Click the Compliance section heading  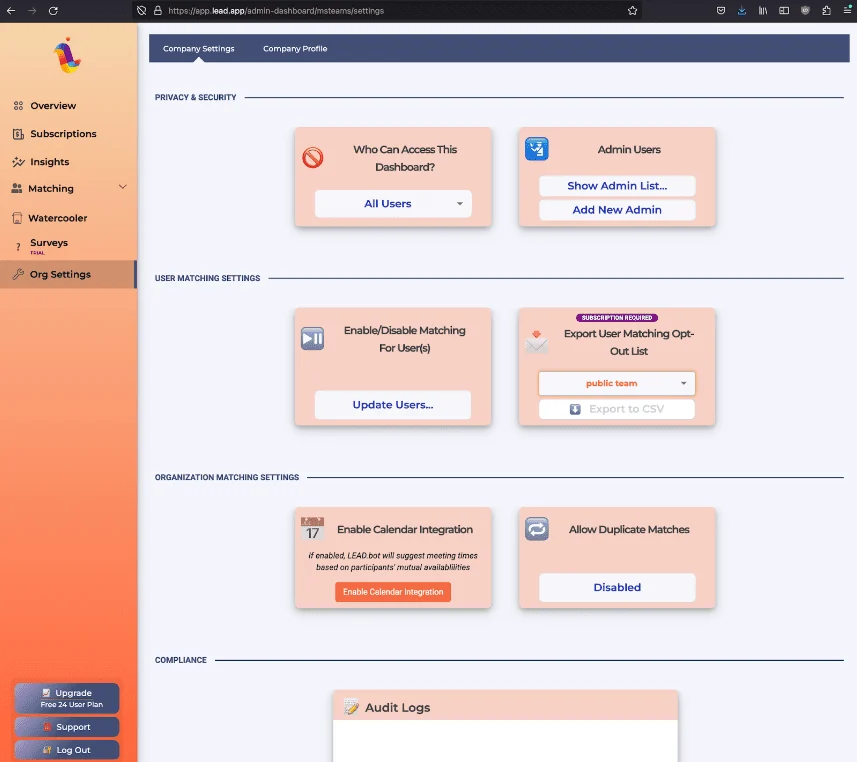pos(180,660)
